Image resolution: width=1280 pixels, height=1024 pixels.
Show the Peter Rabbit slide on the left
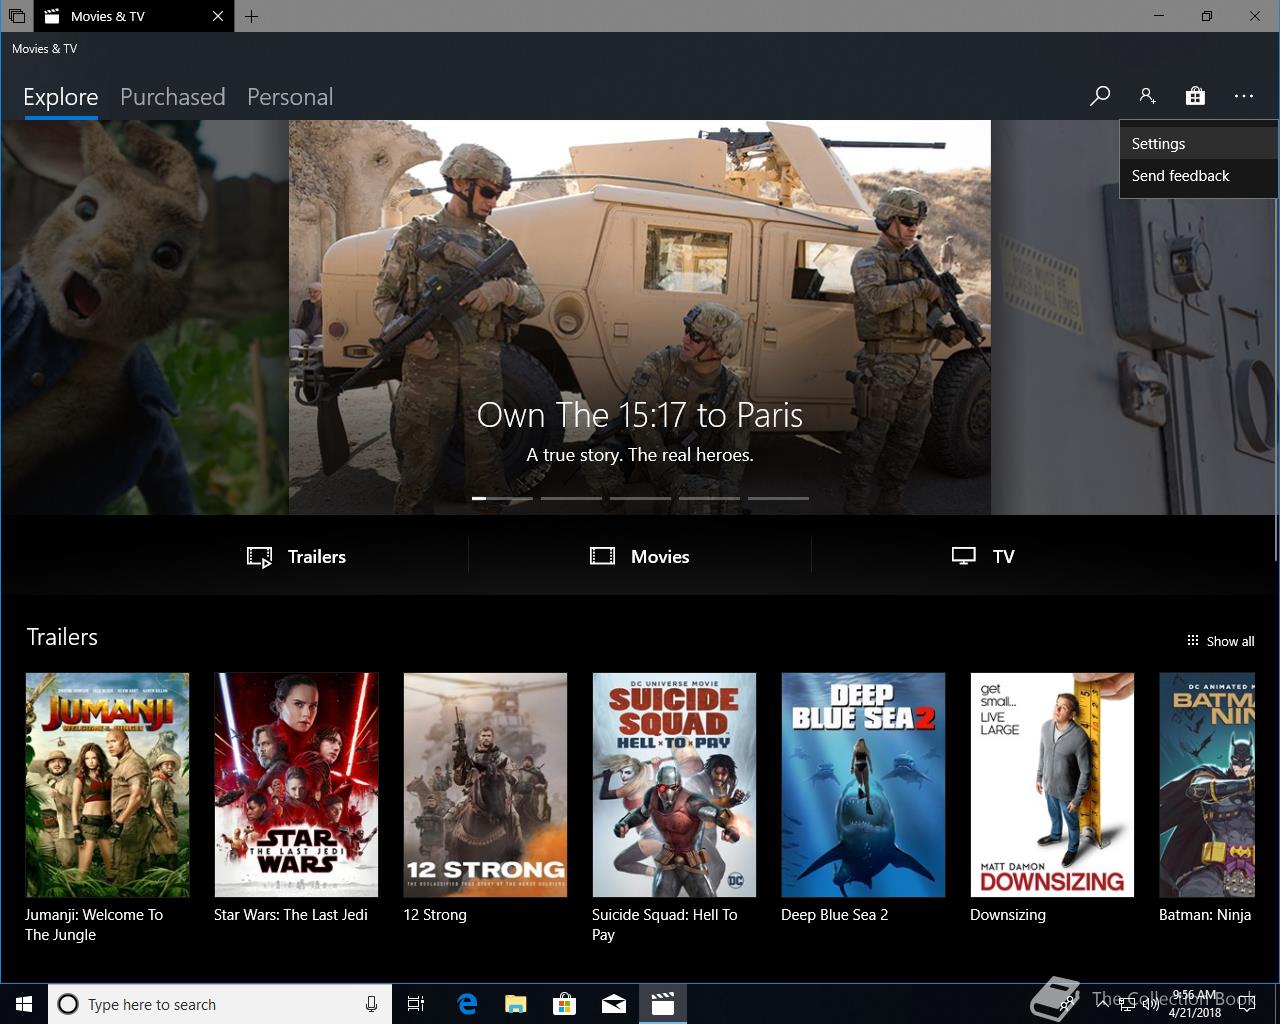tap(144, 318)
